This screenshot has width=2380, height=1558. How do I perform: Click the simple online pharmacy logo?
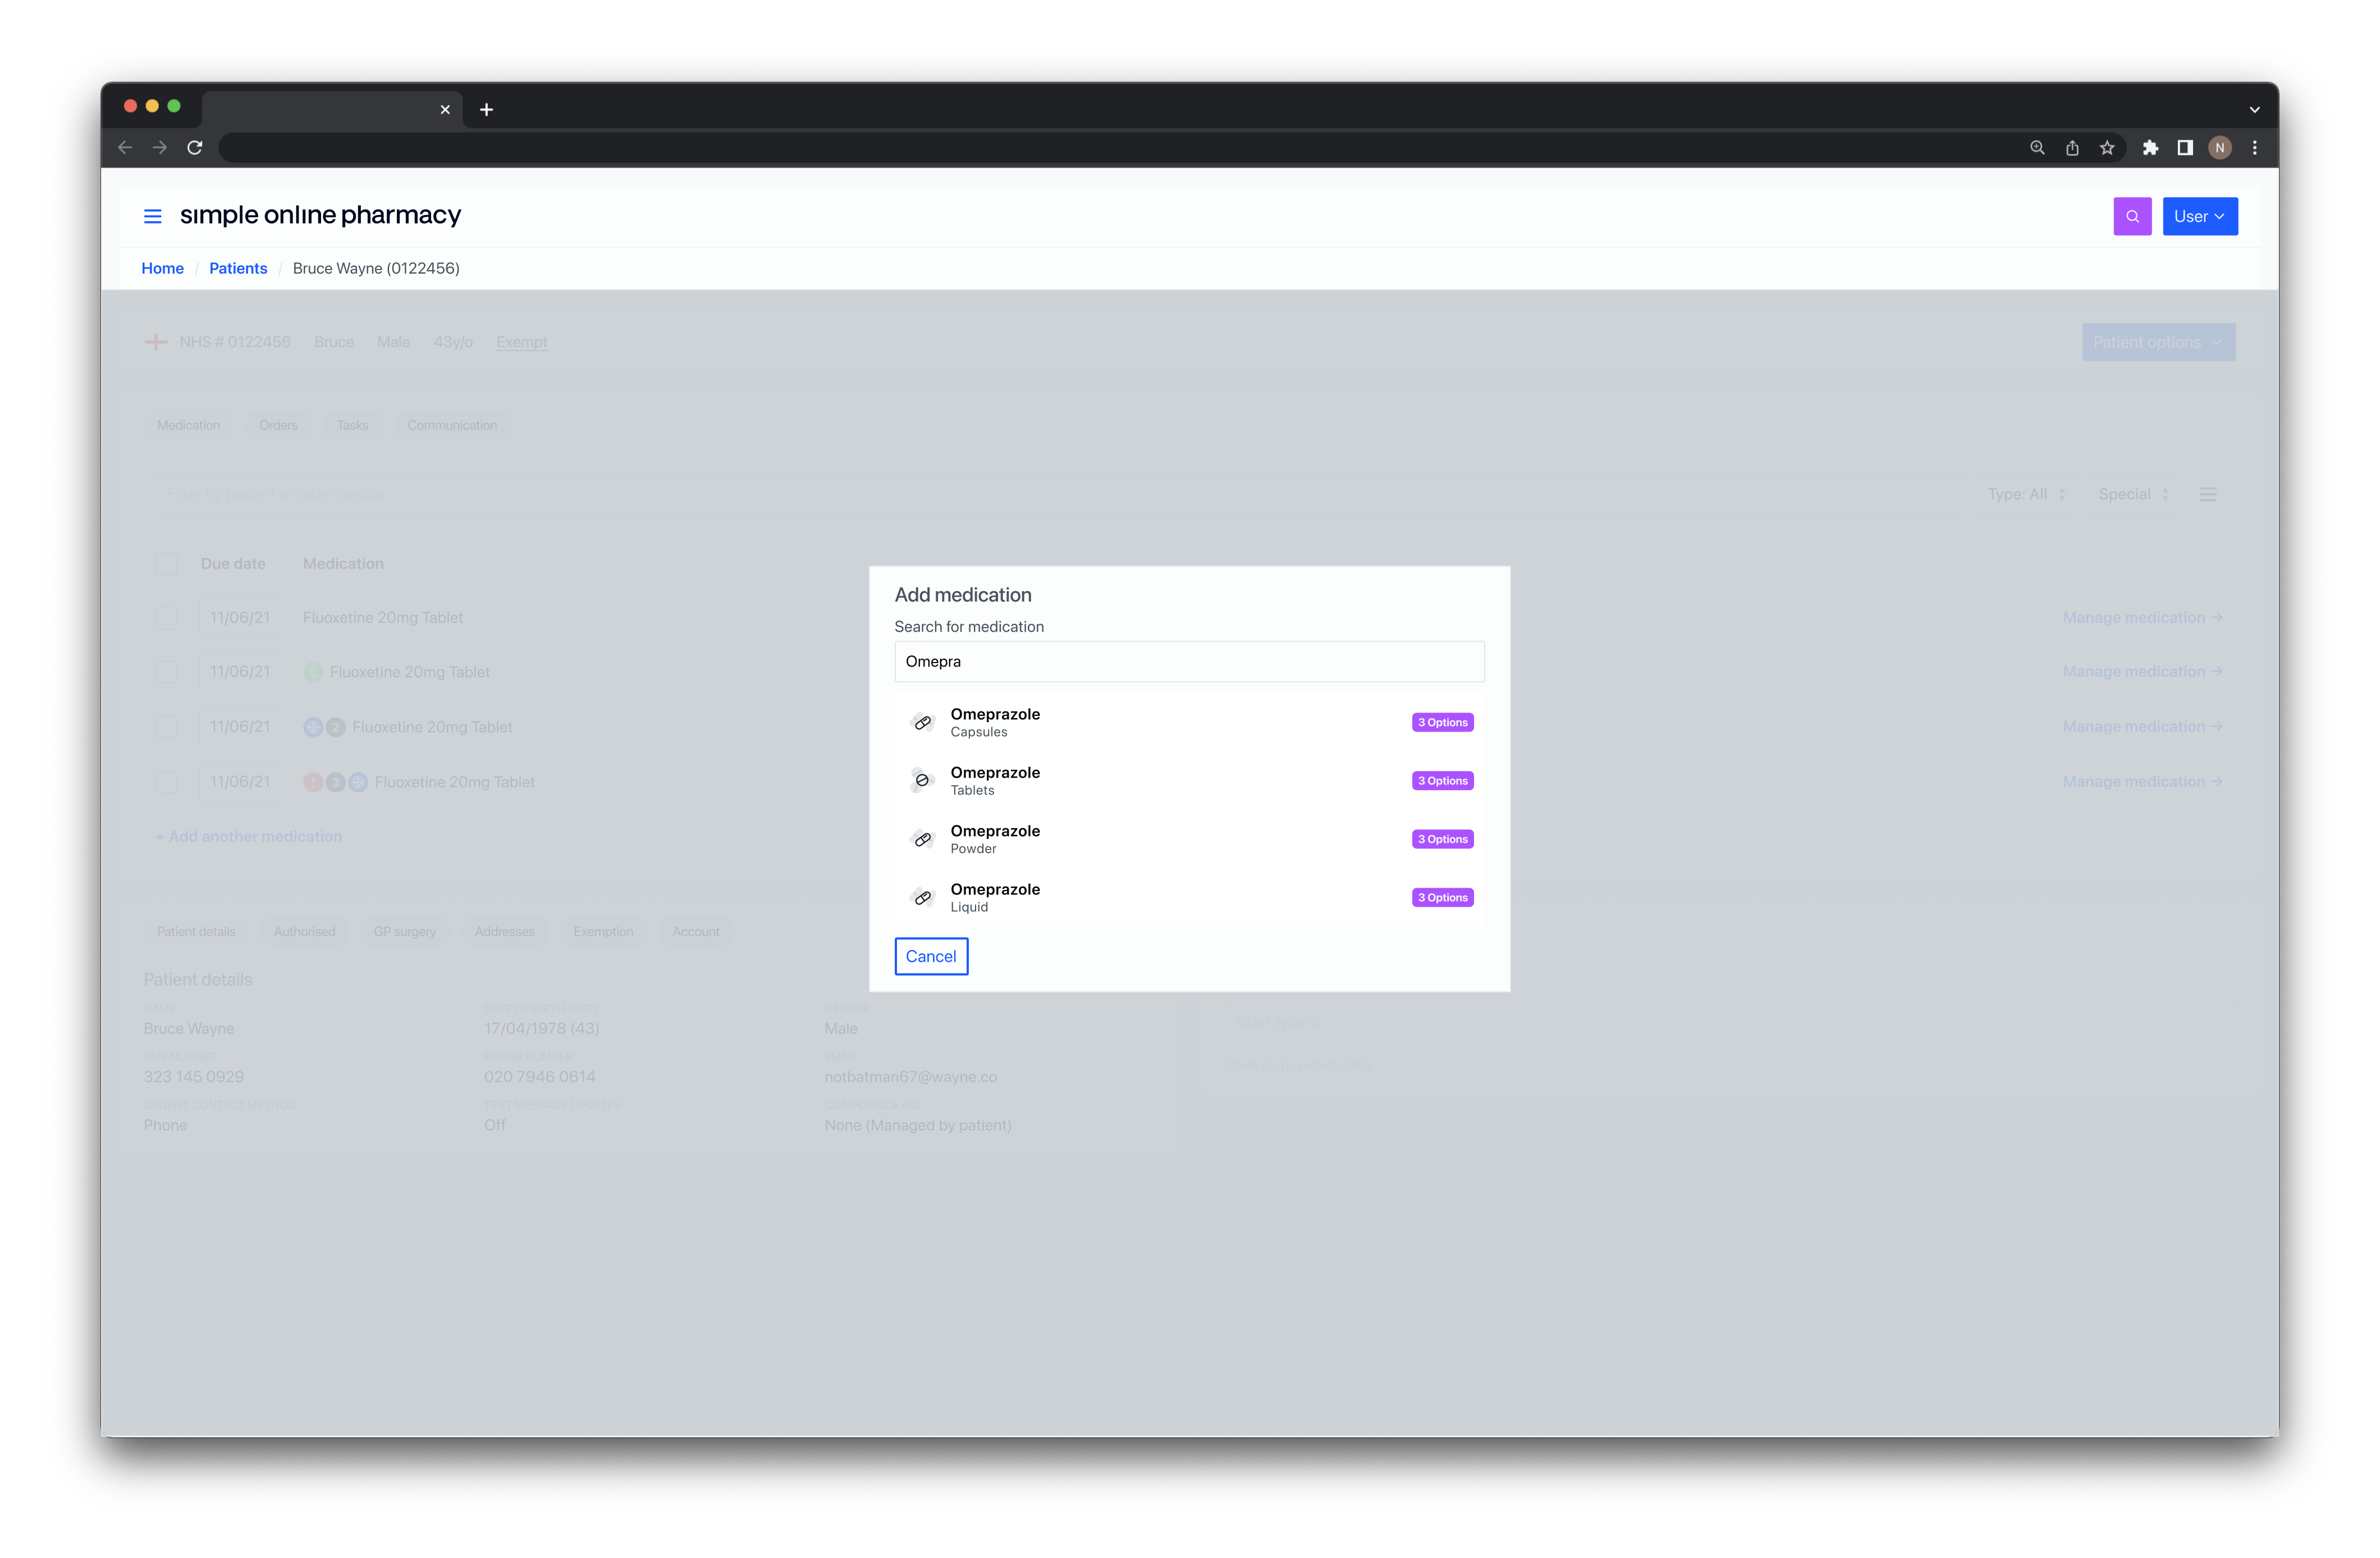pyautogui.click(x=320, y=215)
